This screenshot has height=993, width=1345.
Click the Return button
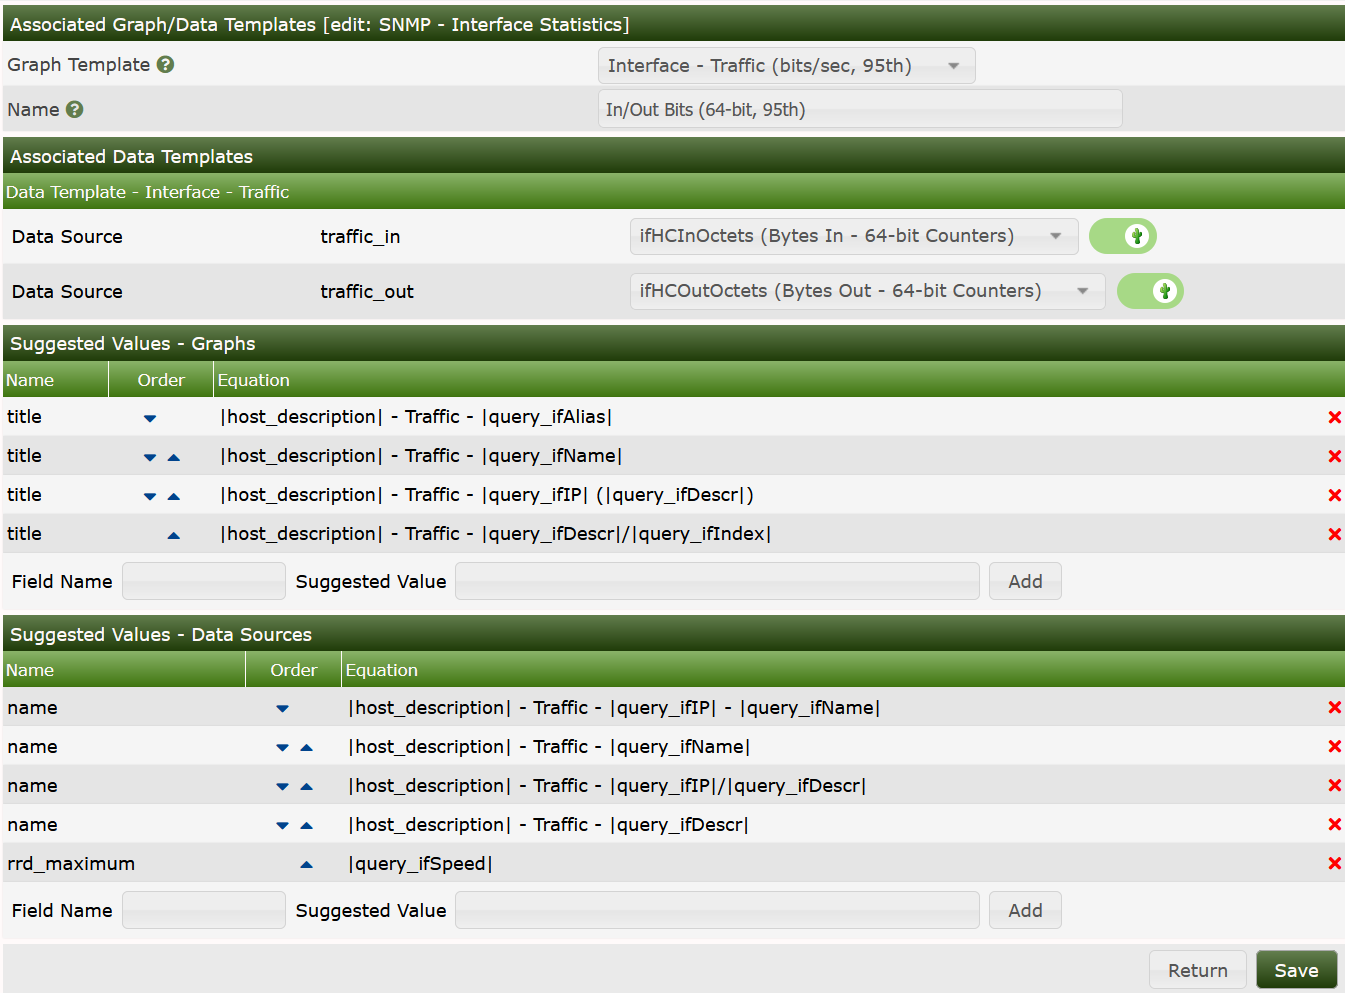1197,970
